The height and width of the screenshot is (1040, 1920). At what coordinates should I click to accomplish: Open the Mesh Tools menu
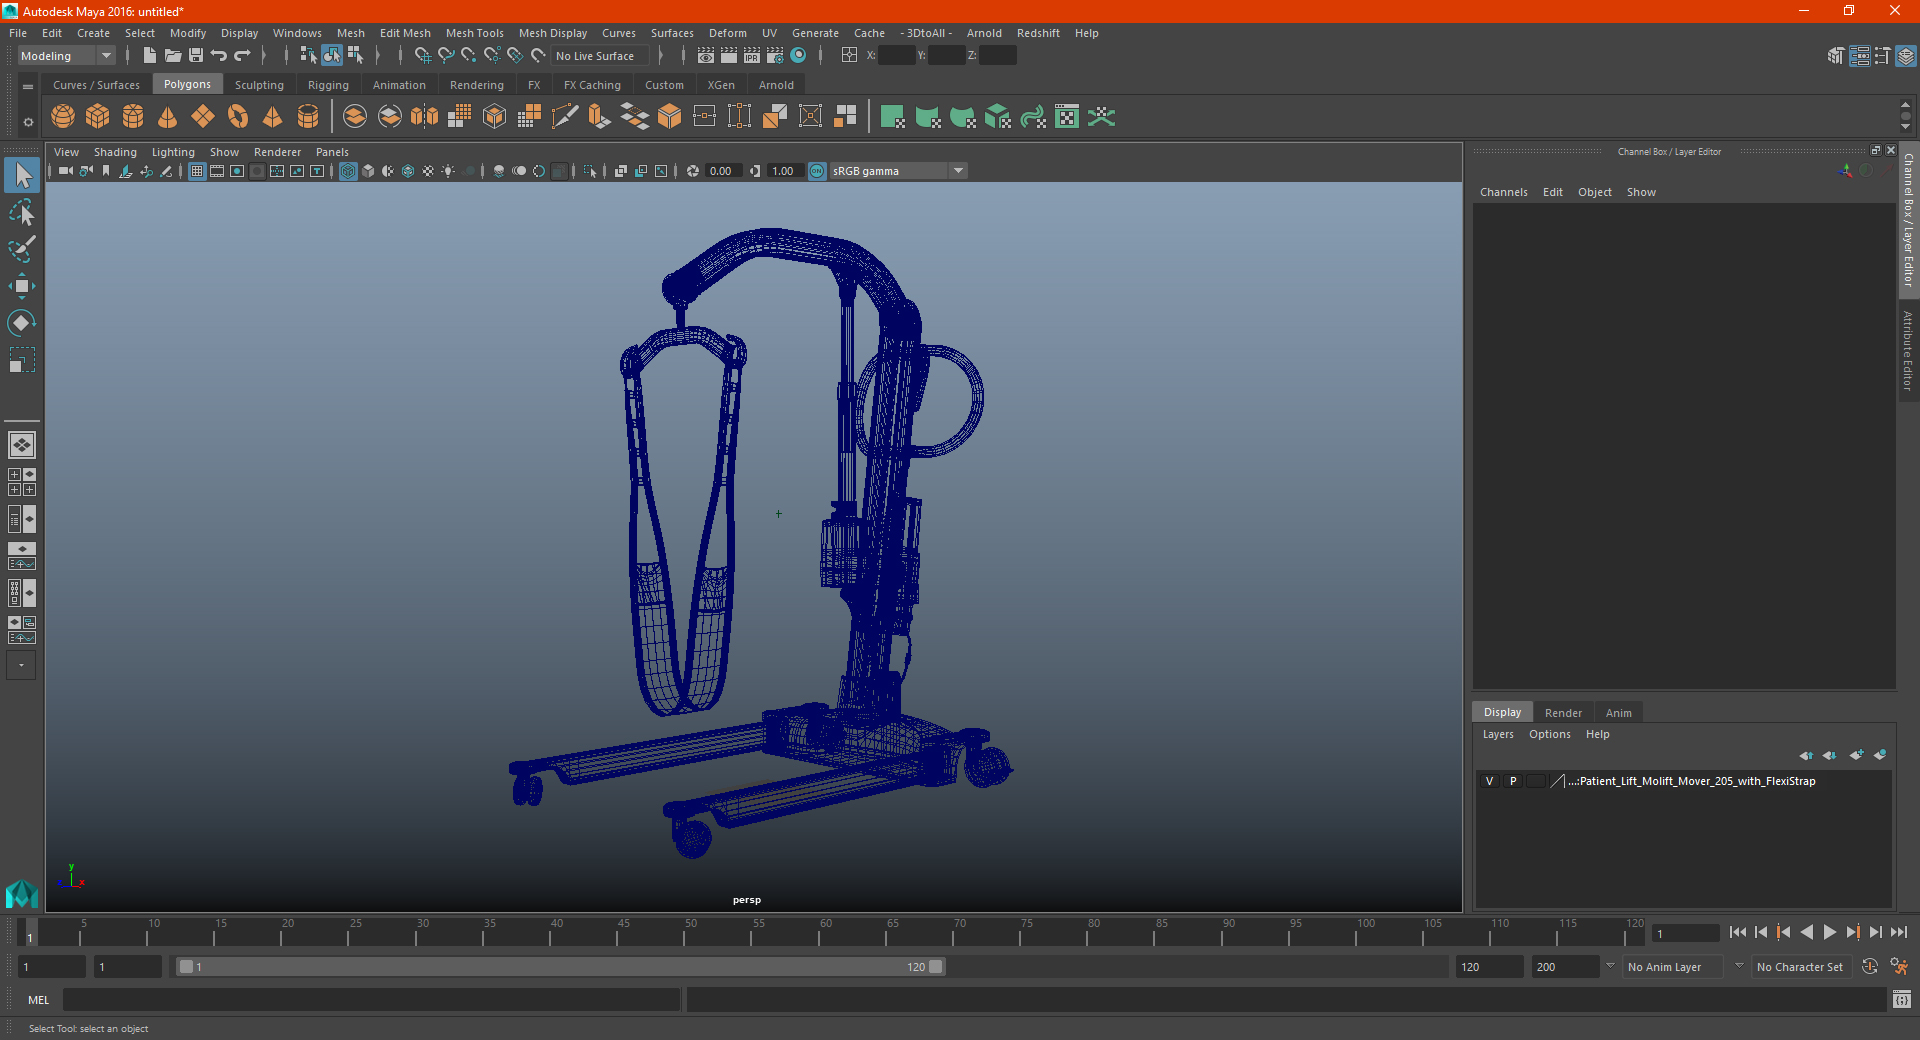[x=475, y=33]
